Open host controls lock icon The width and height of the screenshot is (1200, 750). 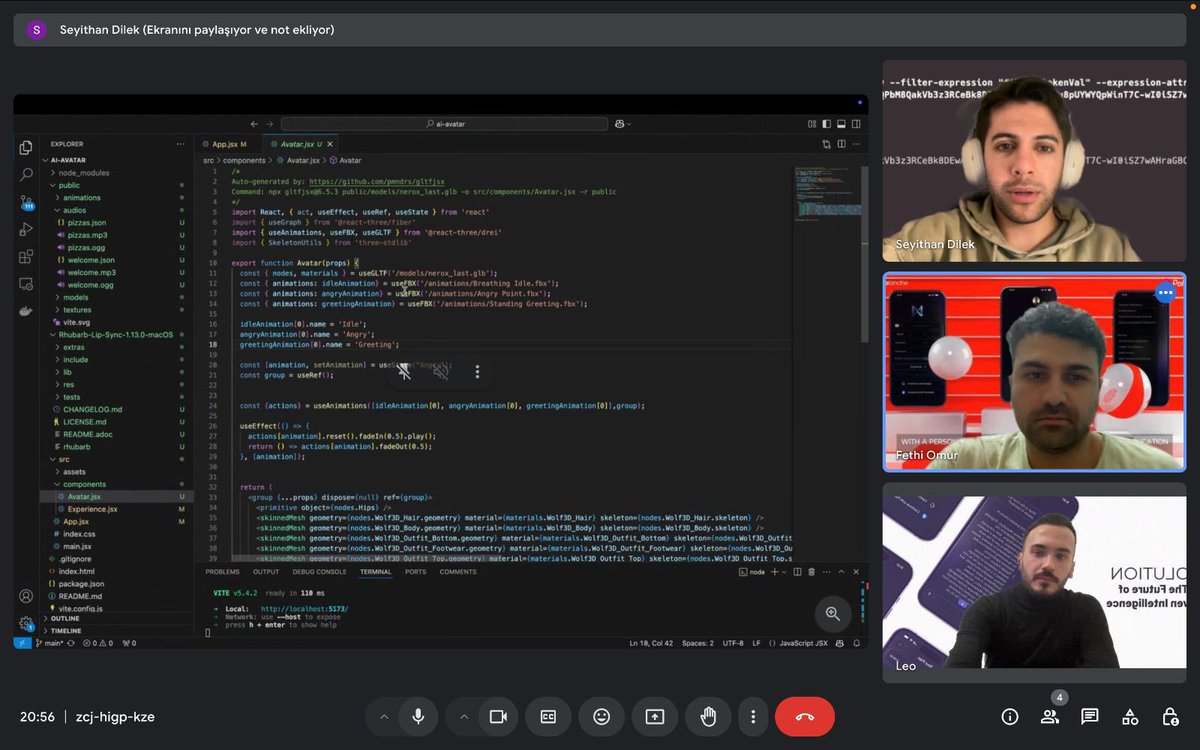(1170, 716)
